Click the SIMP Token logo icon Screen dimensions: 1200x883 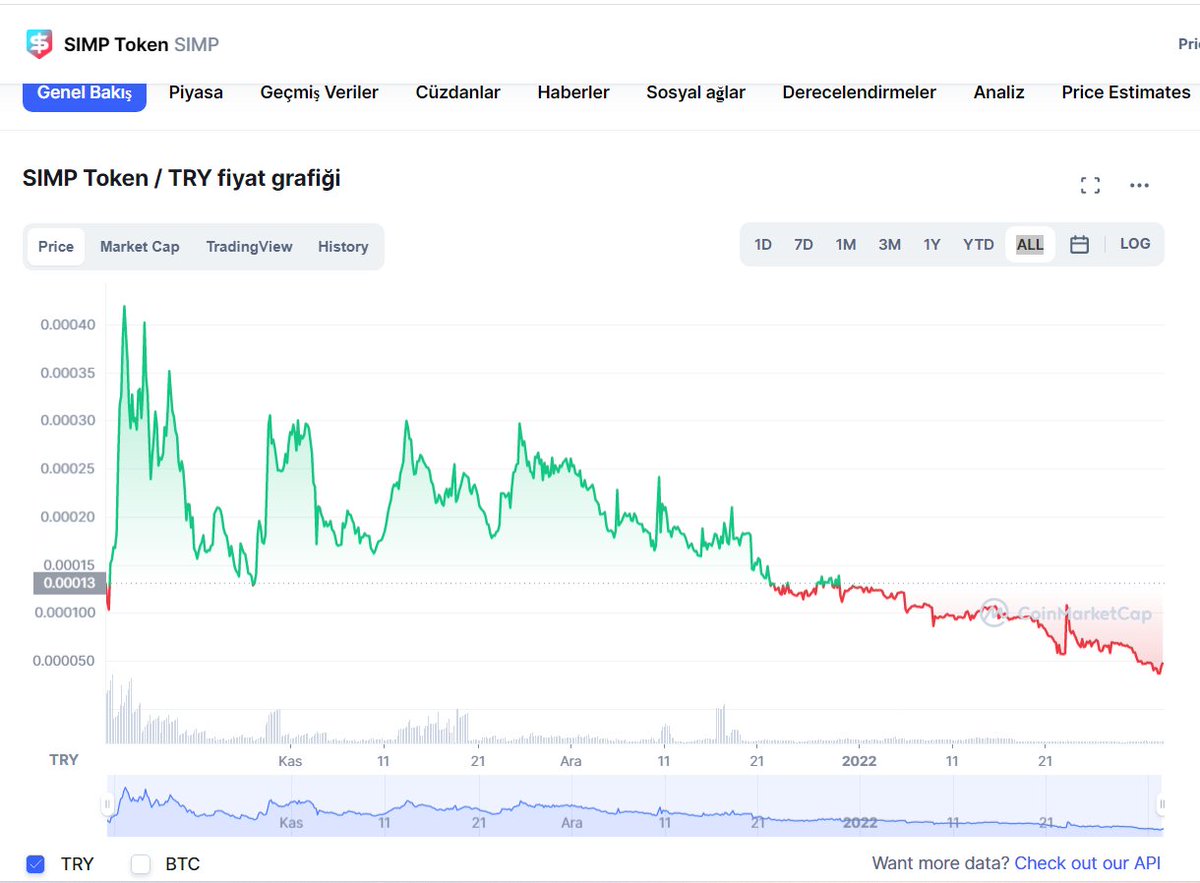point(39,44)
